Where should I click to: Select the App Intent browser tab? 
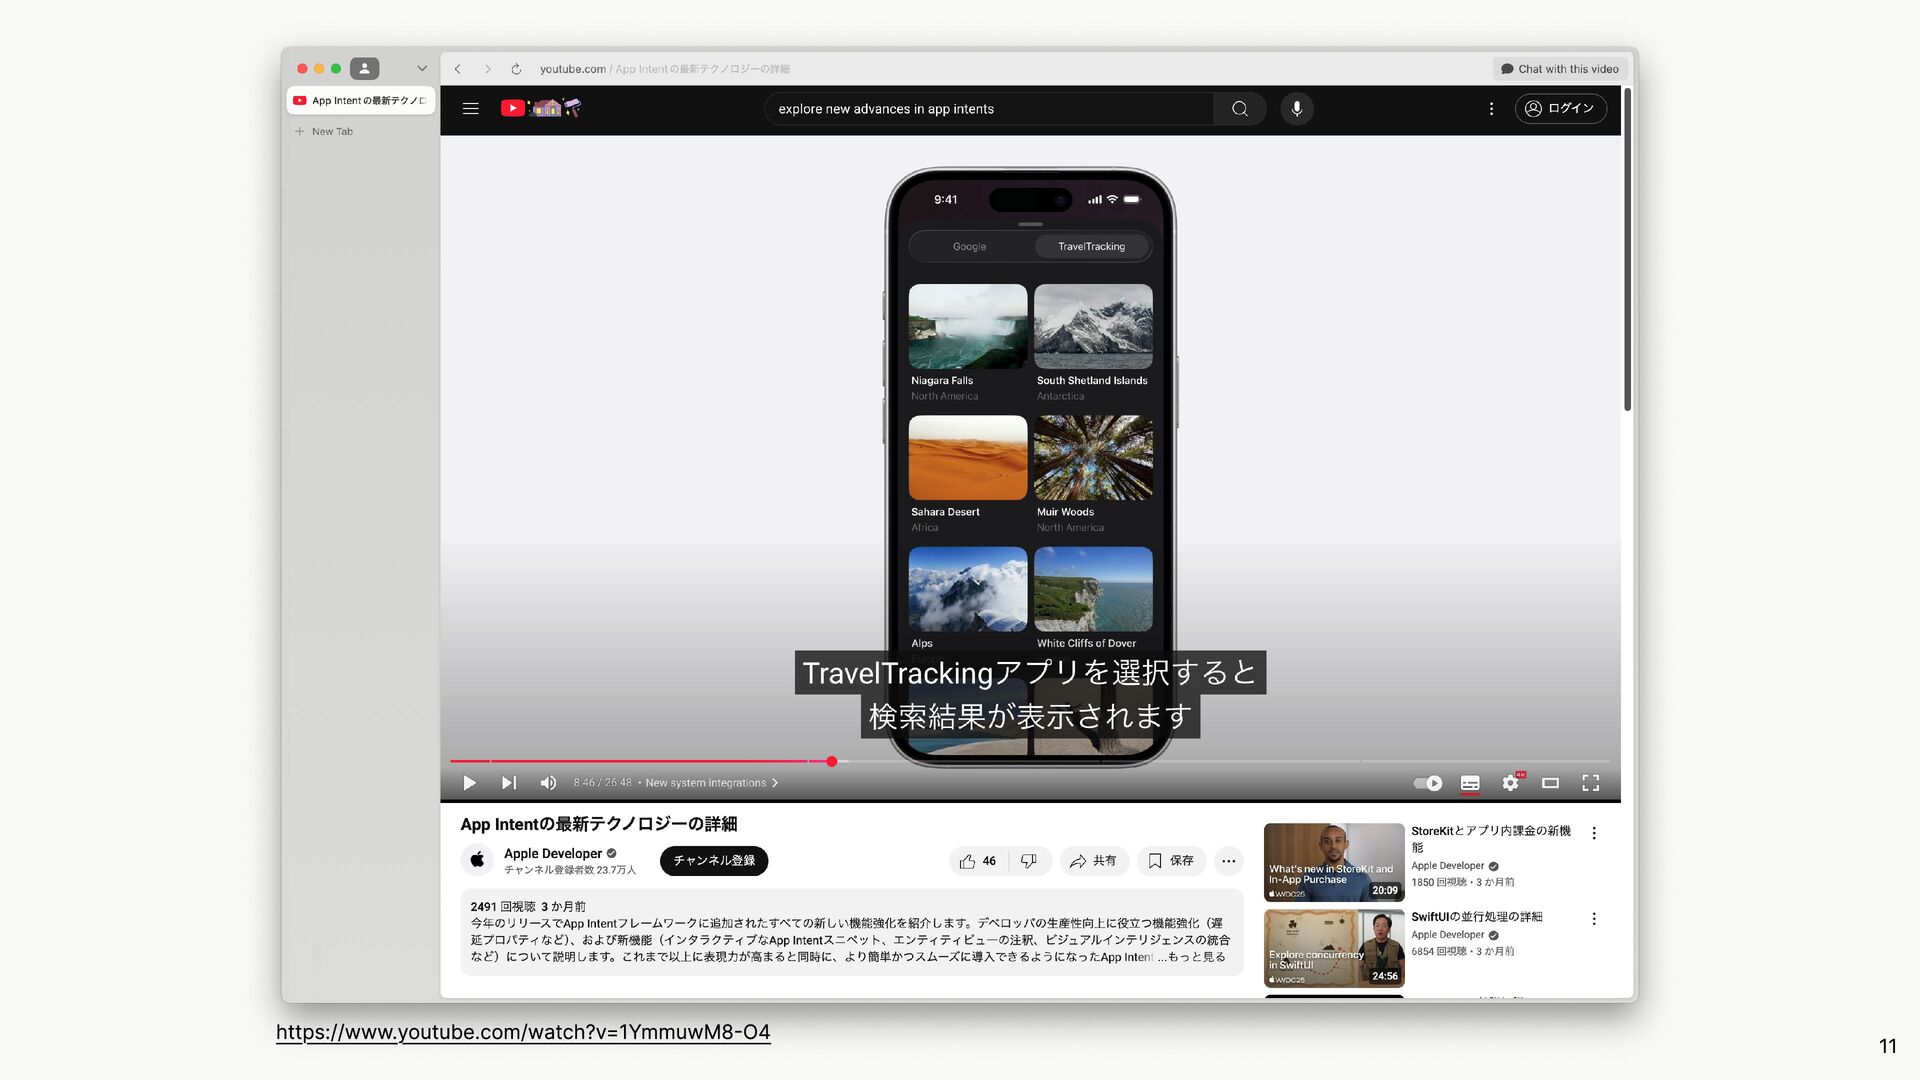coord(362,101)
